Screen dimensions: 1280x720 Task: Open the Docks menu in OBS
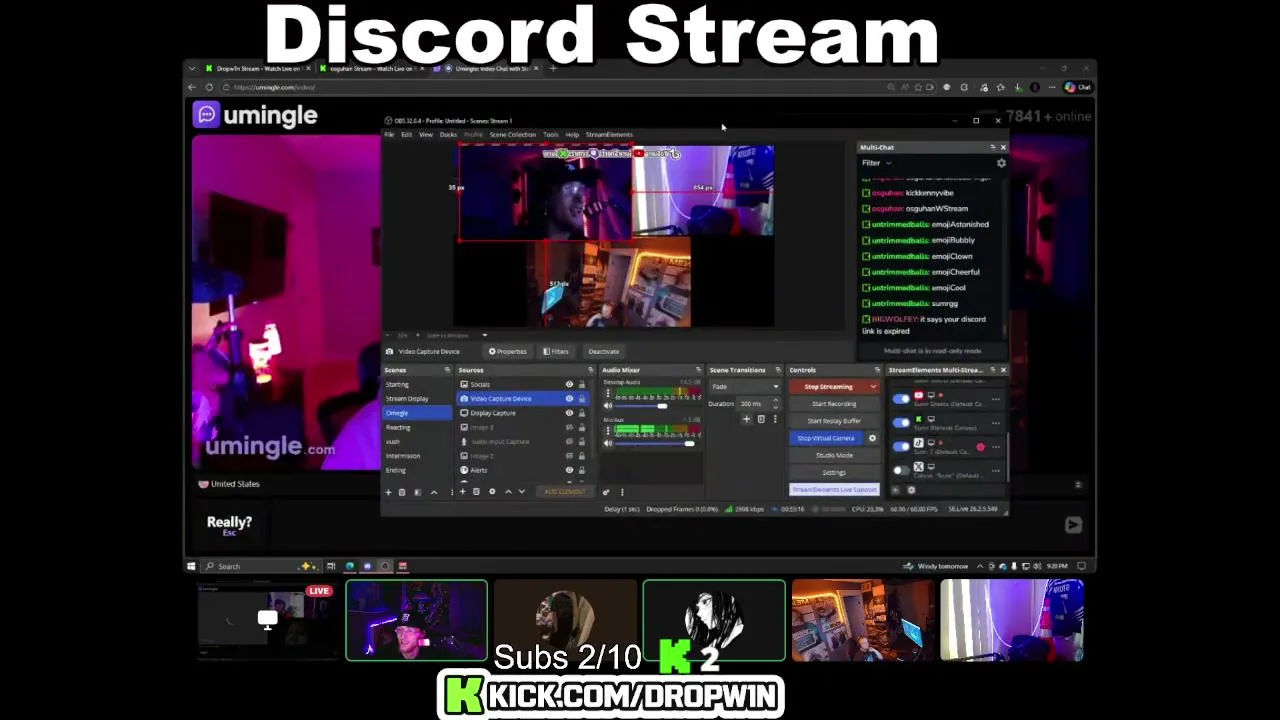pyautogui.click(x=448, y=134)
